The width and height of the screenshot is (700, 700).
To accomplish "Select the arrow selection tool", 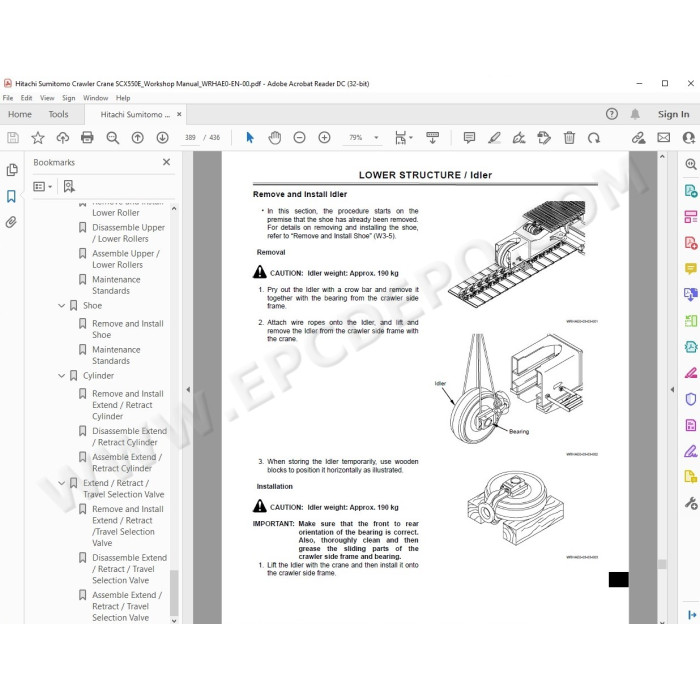I will click(250, 138).
